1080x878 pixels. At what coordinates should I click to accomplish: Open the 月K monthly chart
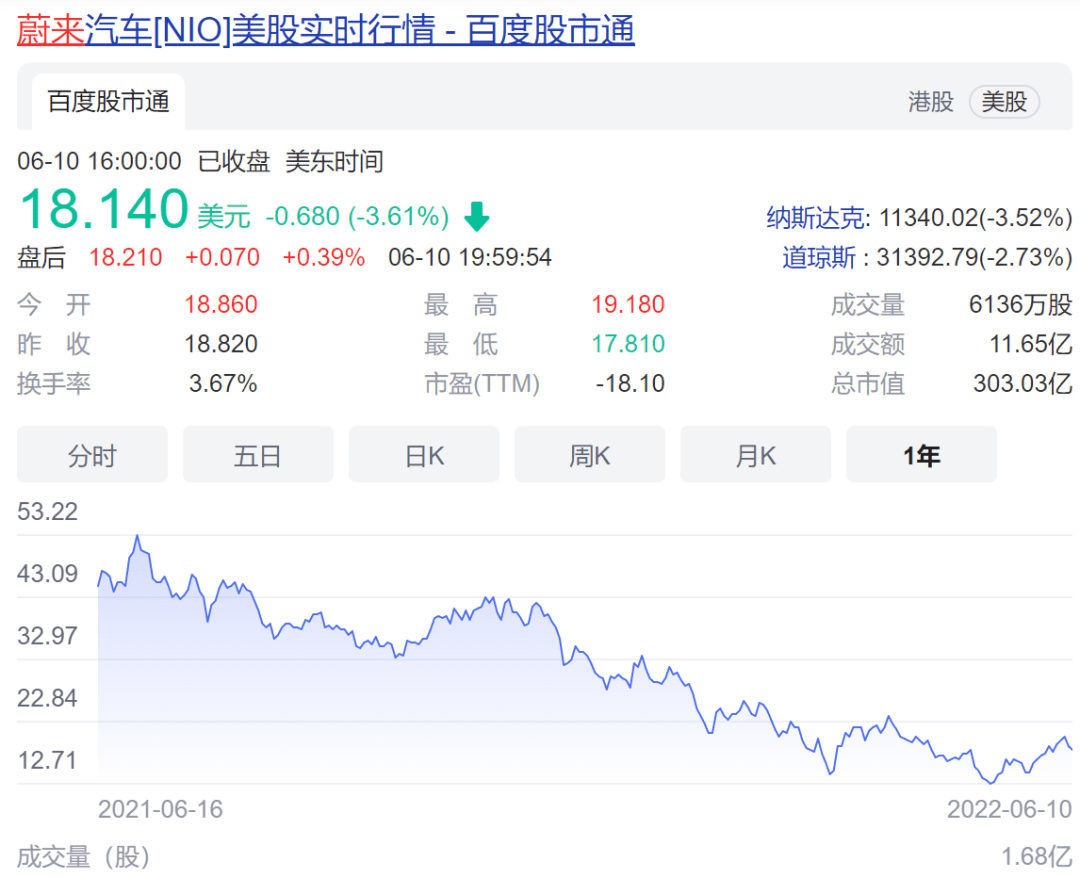click(755, 454)
